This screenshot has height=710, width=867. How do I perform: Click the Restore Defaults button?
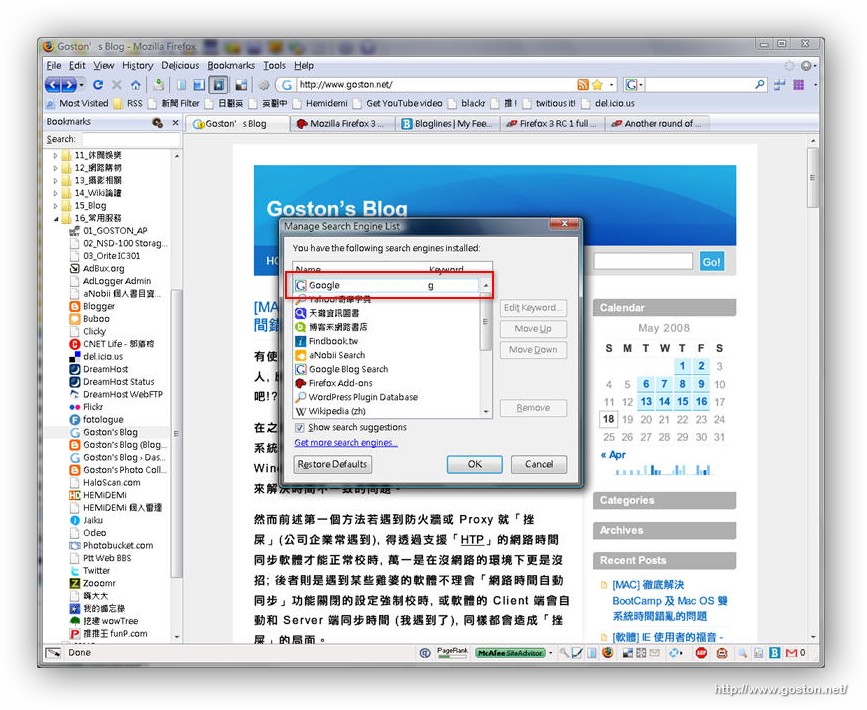click(x=332, y=464)
